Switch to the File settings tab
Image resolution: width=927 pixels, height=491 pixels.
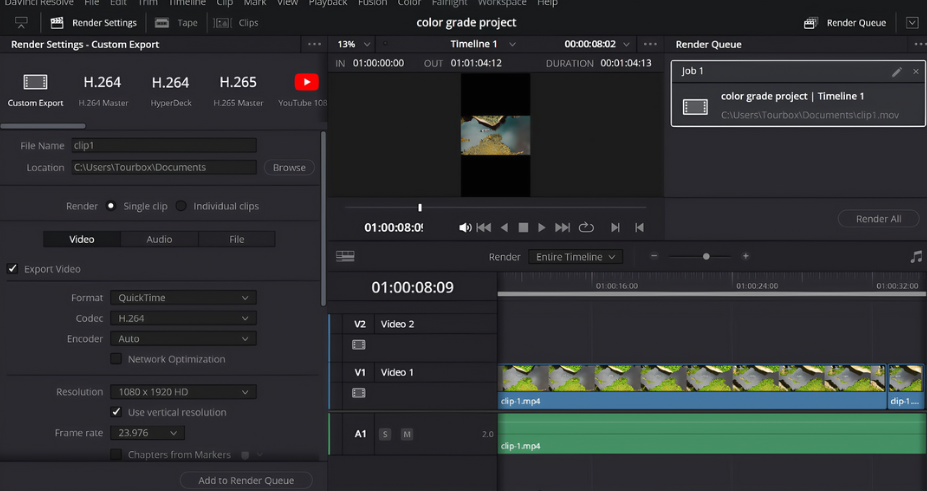[236, 239]
